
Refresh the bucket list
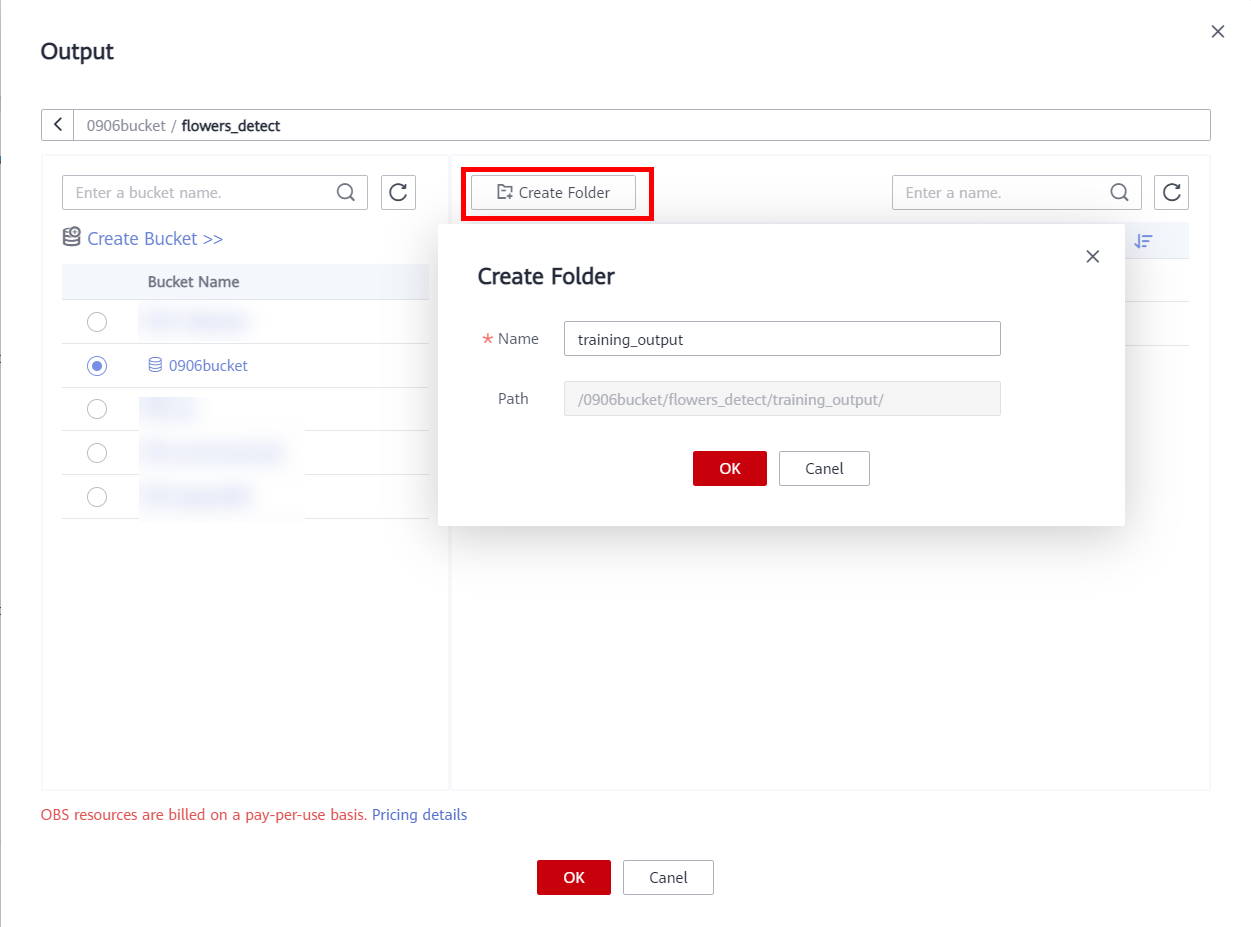tap(398, 193)
